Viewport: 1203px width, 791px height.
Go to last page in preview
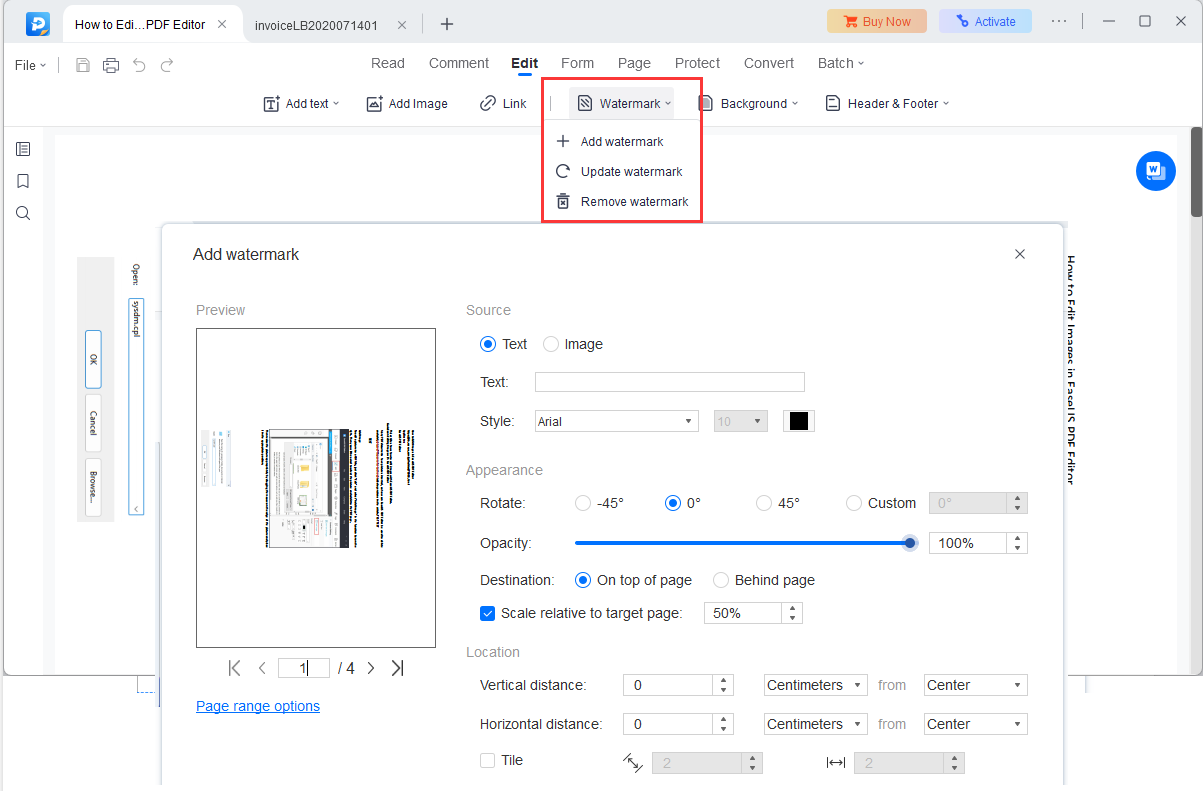tap(397, 668)
